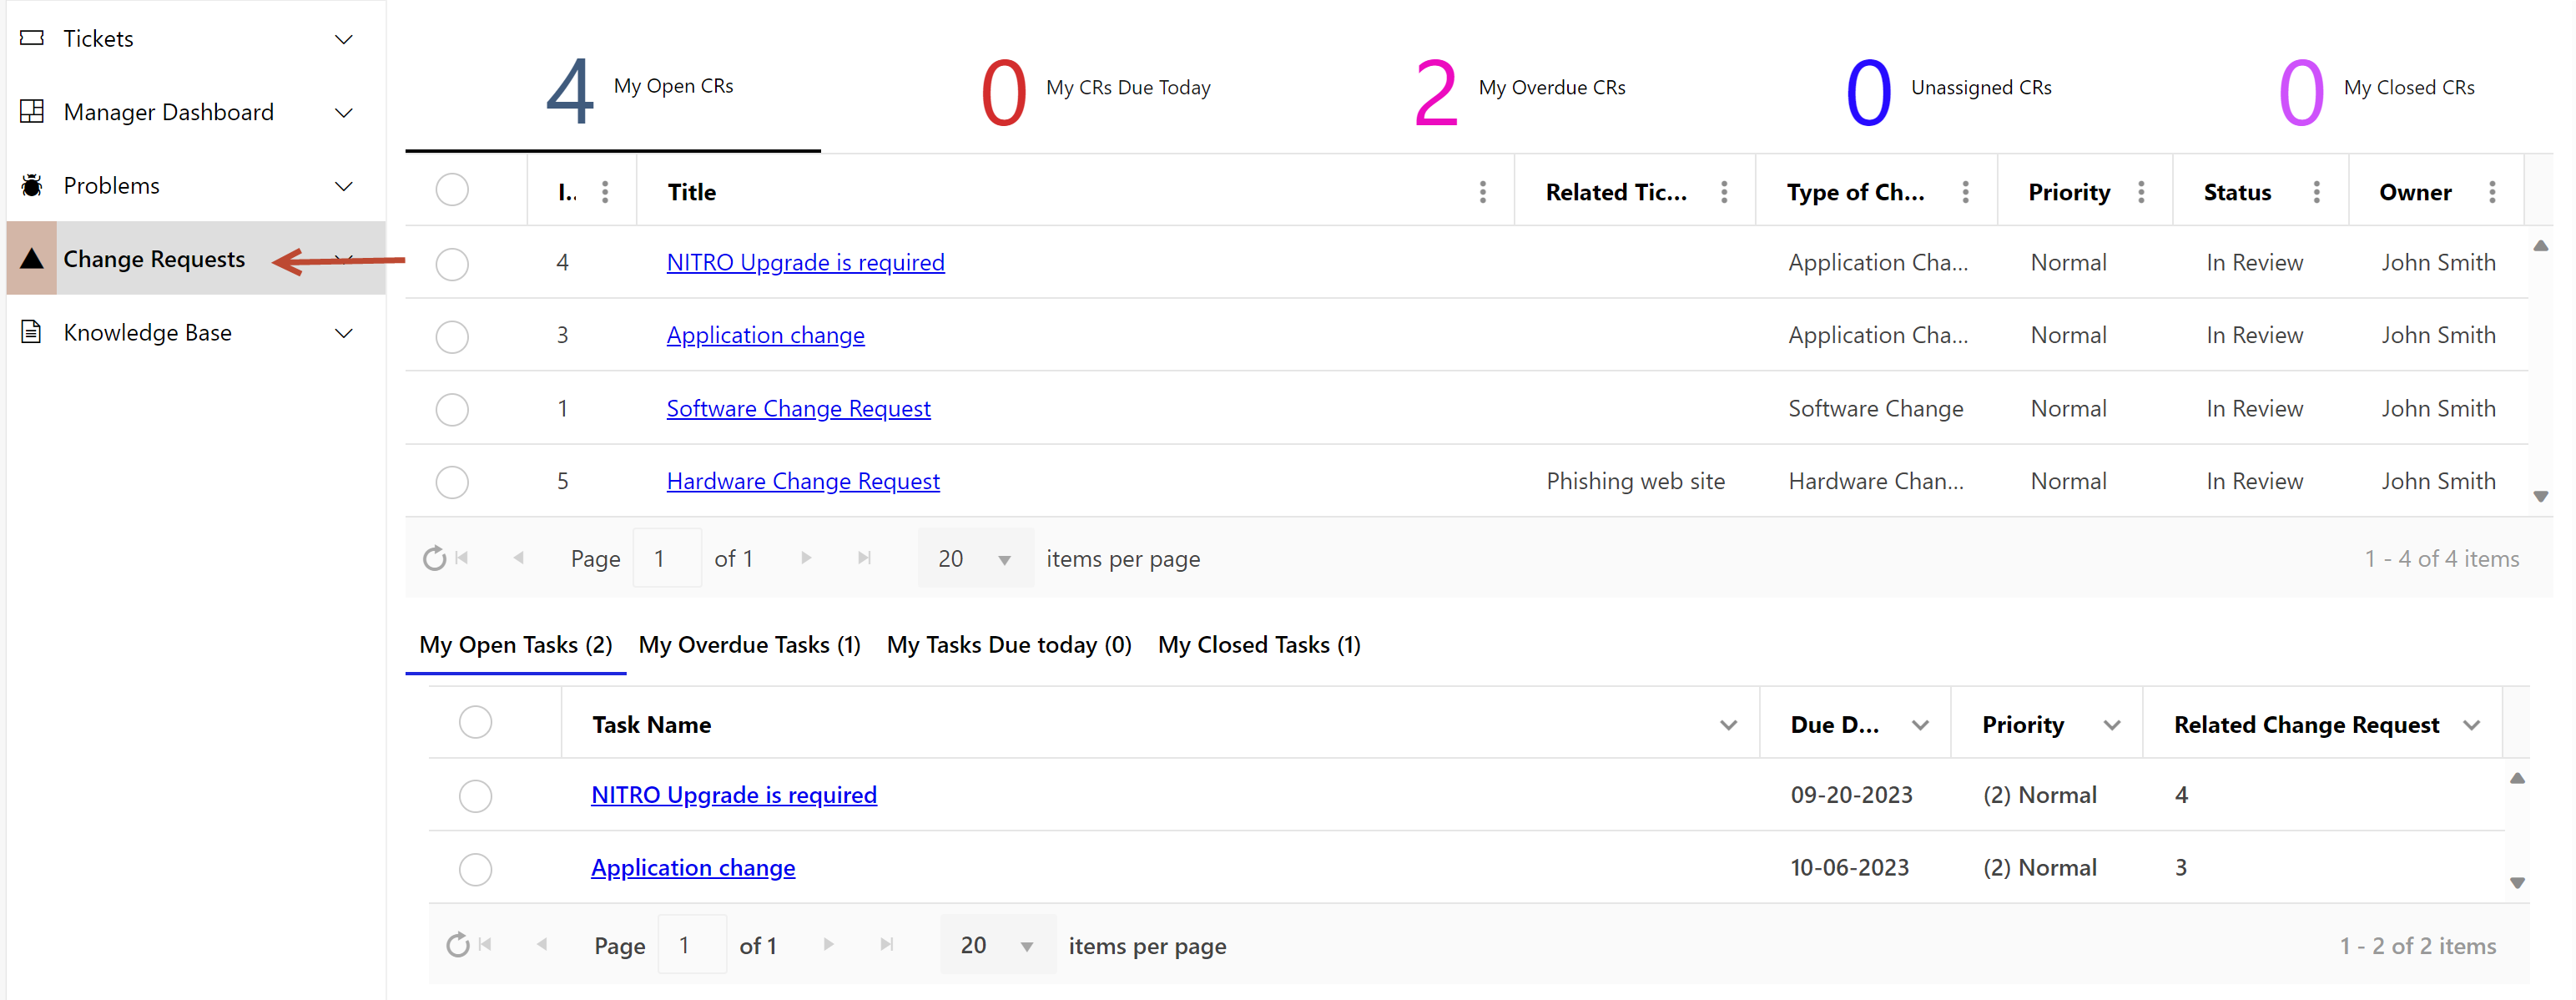Refresh the change requests grid

(434, 558)
